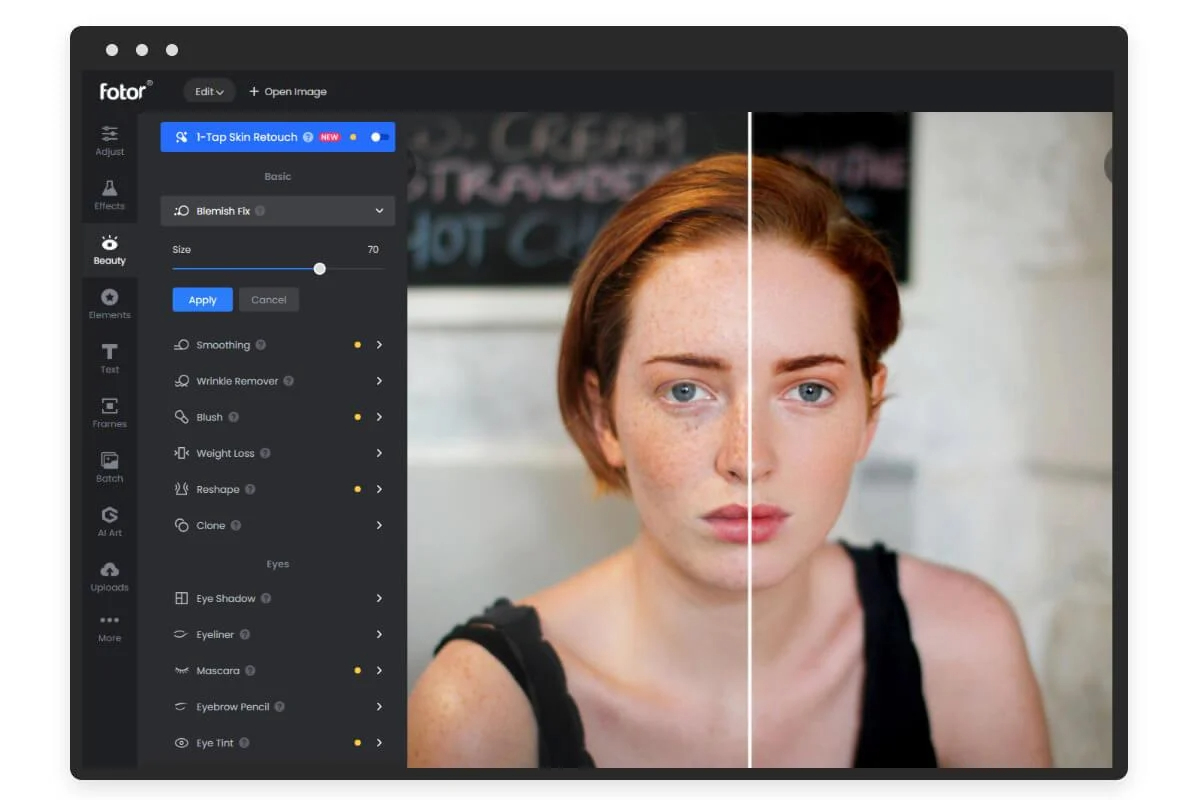This screenshot has width=1200, height=800.
Task: Collapse the Blemish Fix dropdown
Action: click(379, 211)
